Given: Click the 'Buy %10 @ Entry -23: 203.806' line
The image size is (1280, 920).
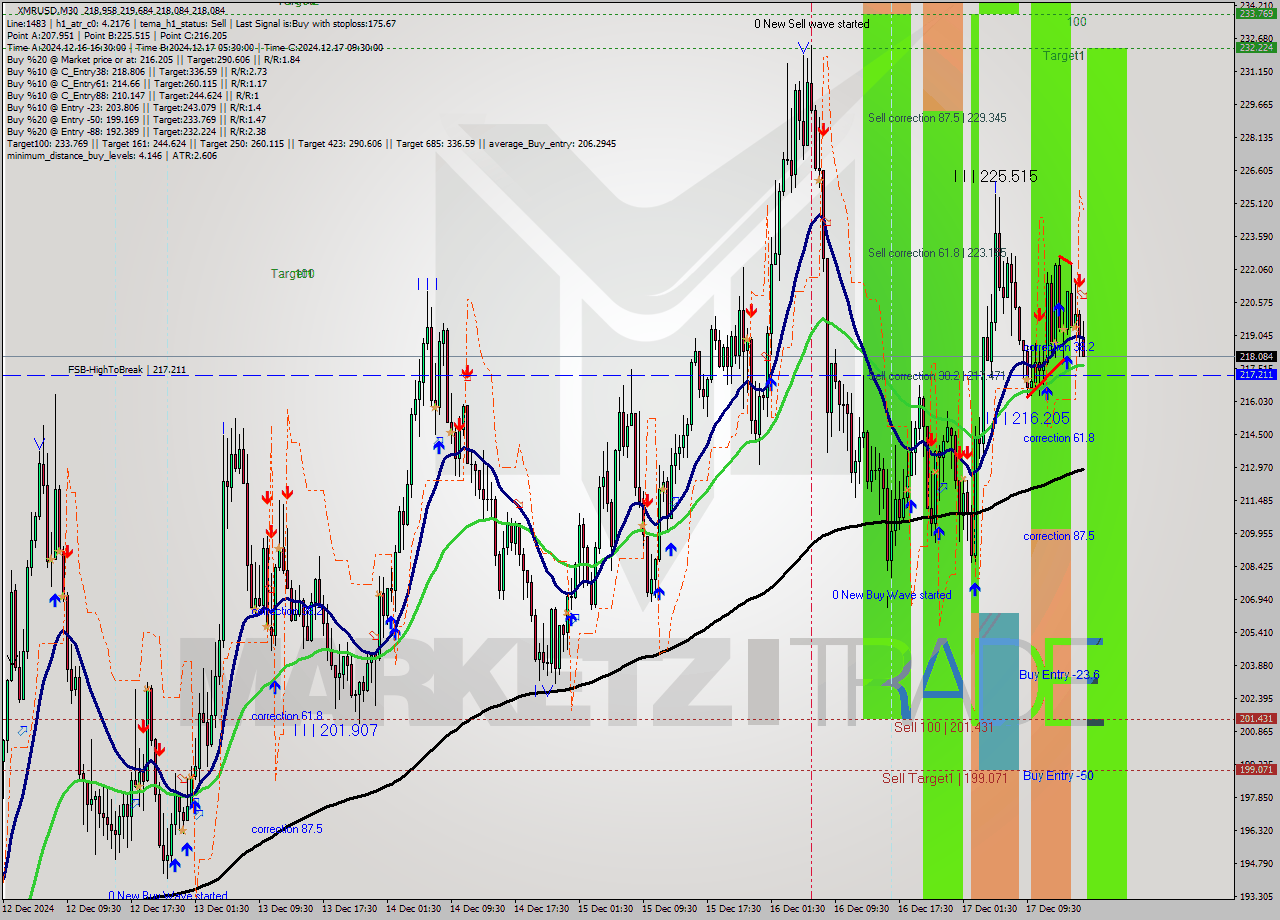Looking at the screenshot, I should coord(134,107).
